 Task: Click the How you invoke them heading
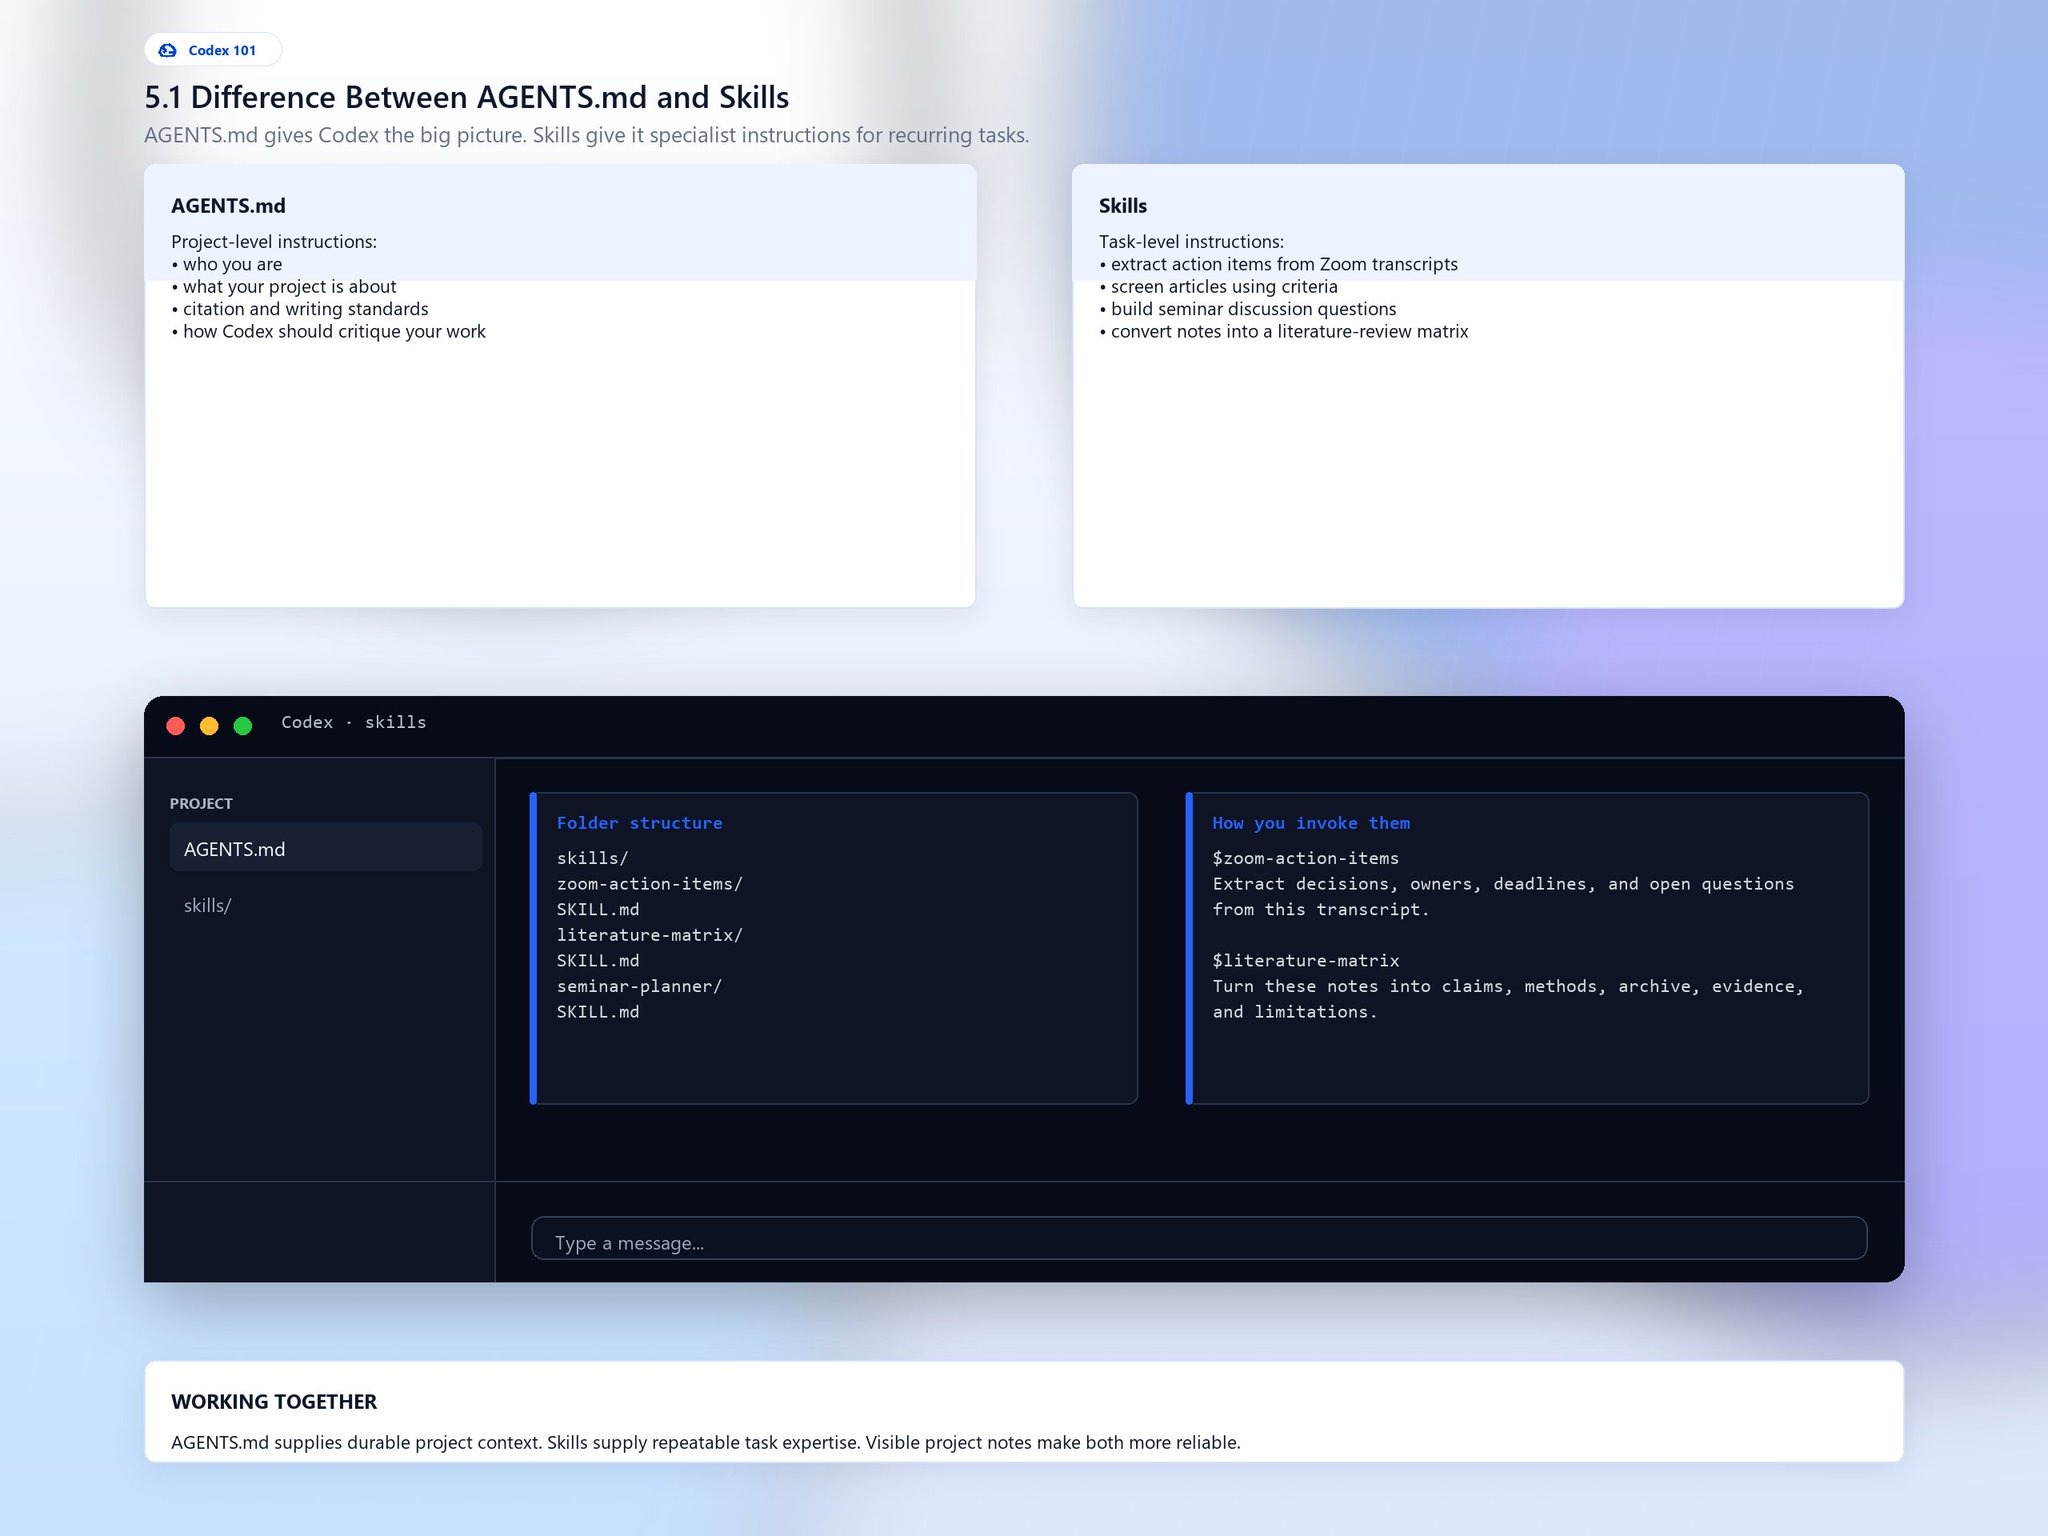point(1311,823)
